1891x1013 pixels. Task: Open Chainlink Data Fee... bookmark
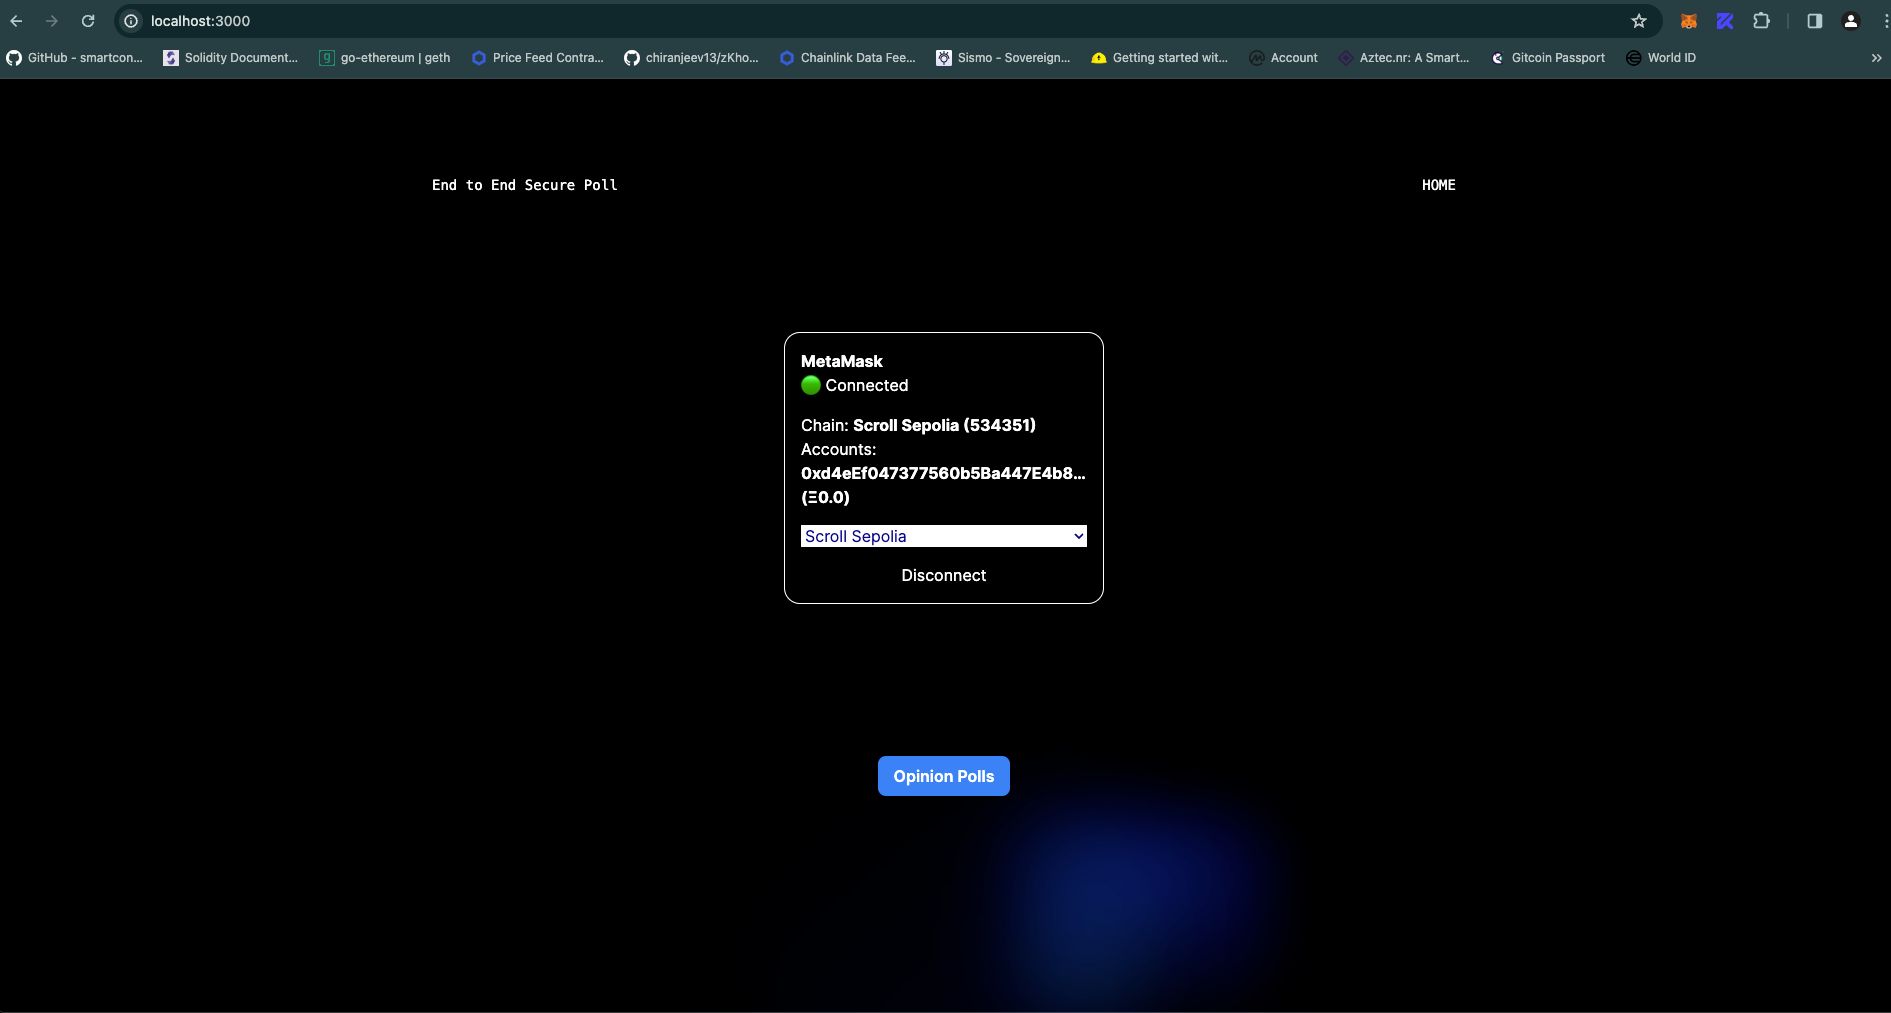(847, 58)
